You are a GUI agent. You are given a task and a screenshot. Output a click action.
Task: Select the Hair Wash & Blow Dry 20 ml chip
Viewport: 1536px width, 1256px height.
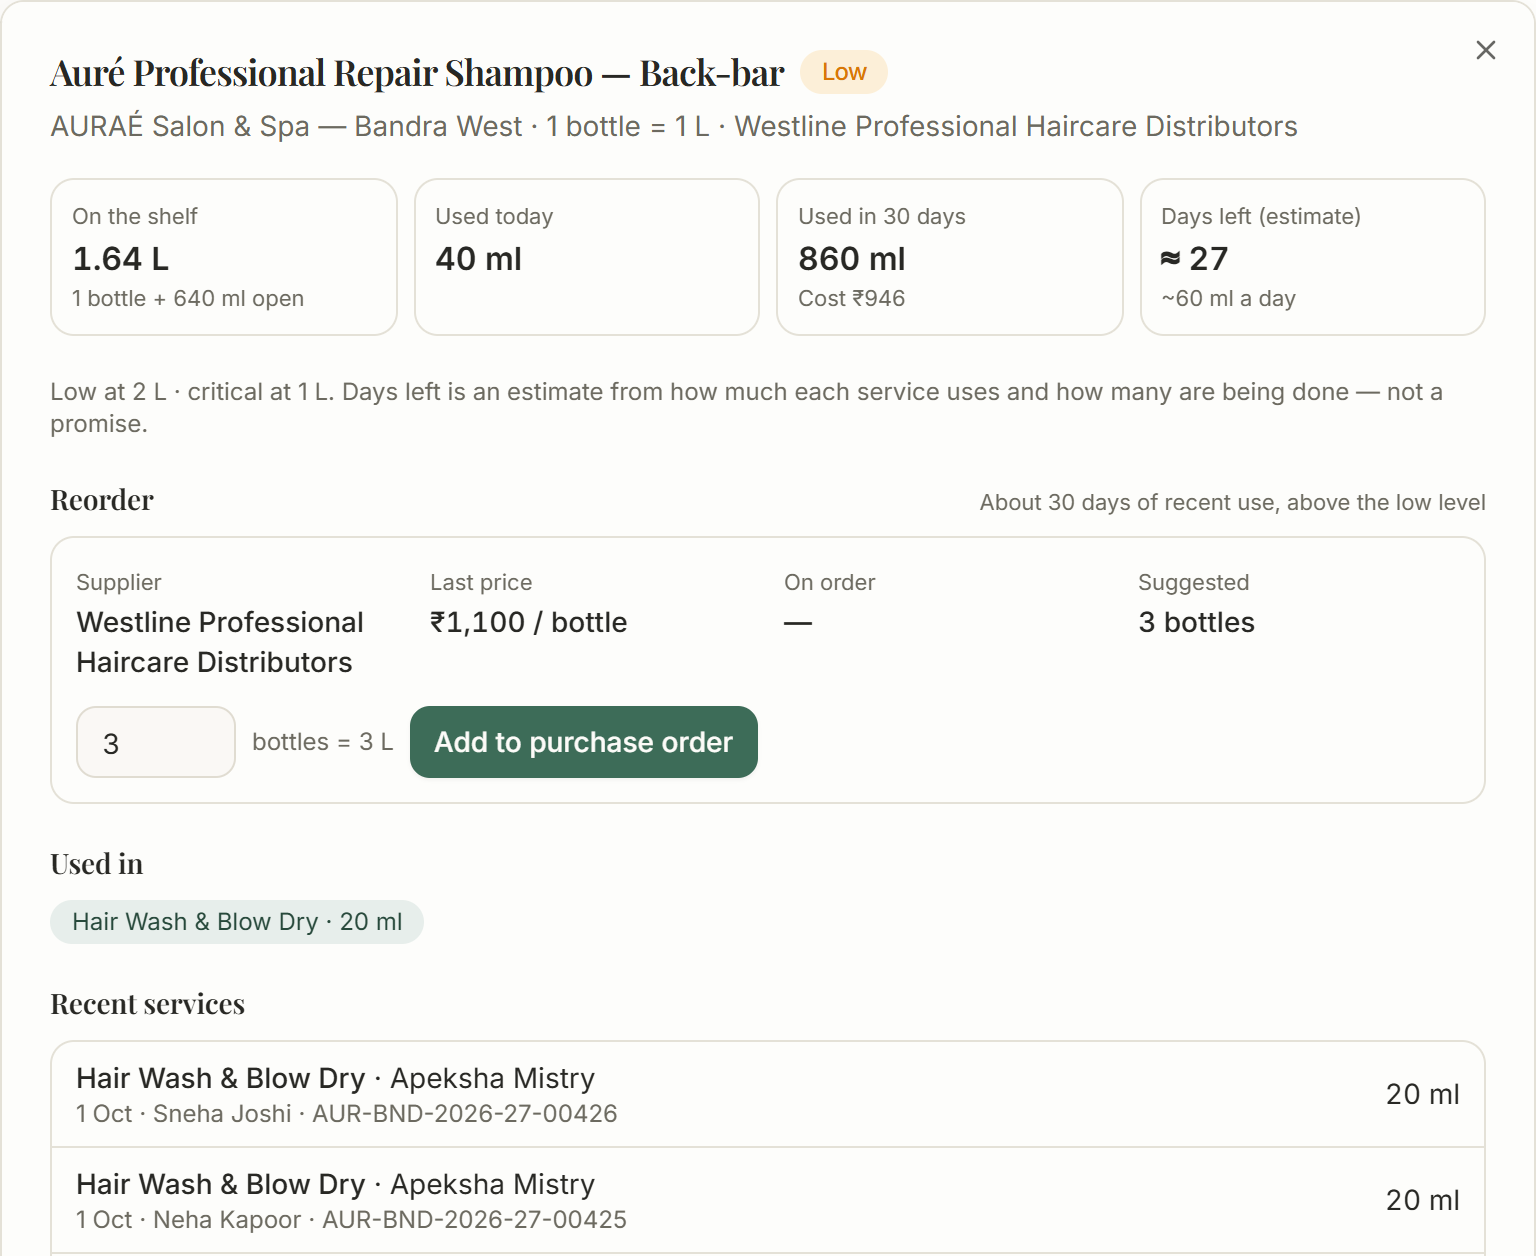tap(237, 922)
